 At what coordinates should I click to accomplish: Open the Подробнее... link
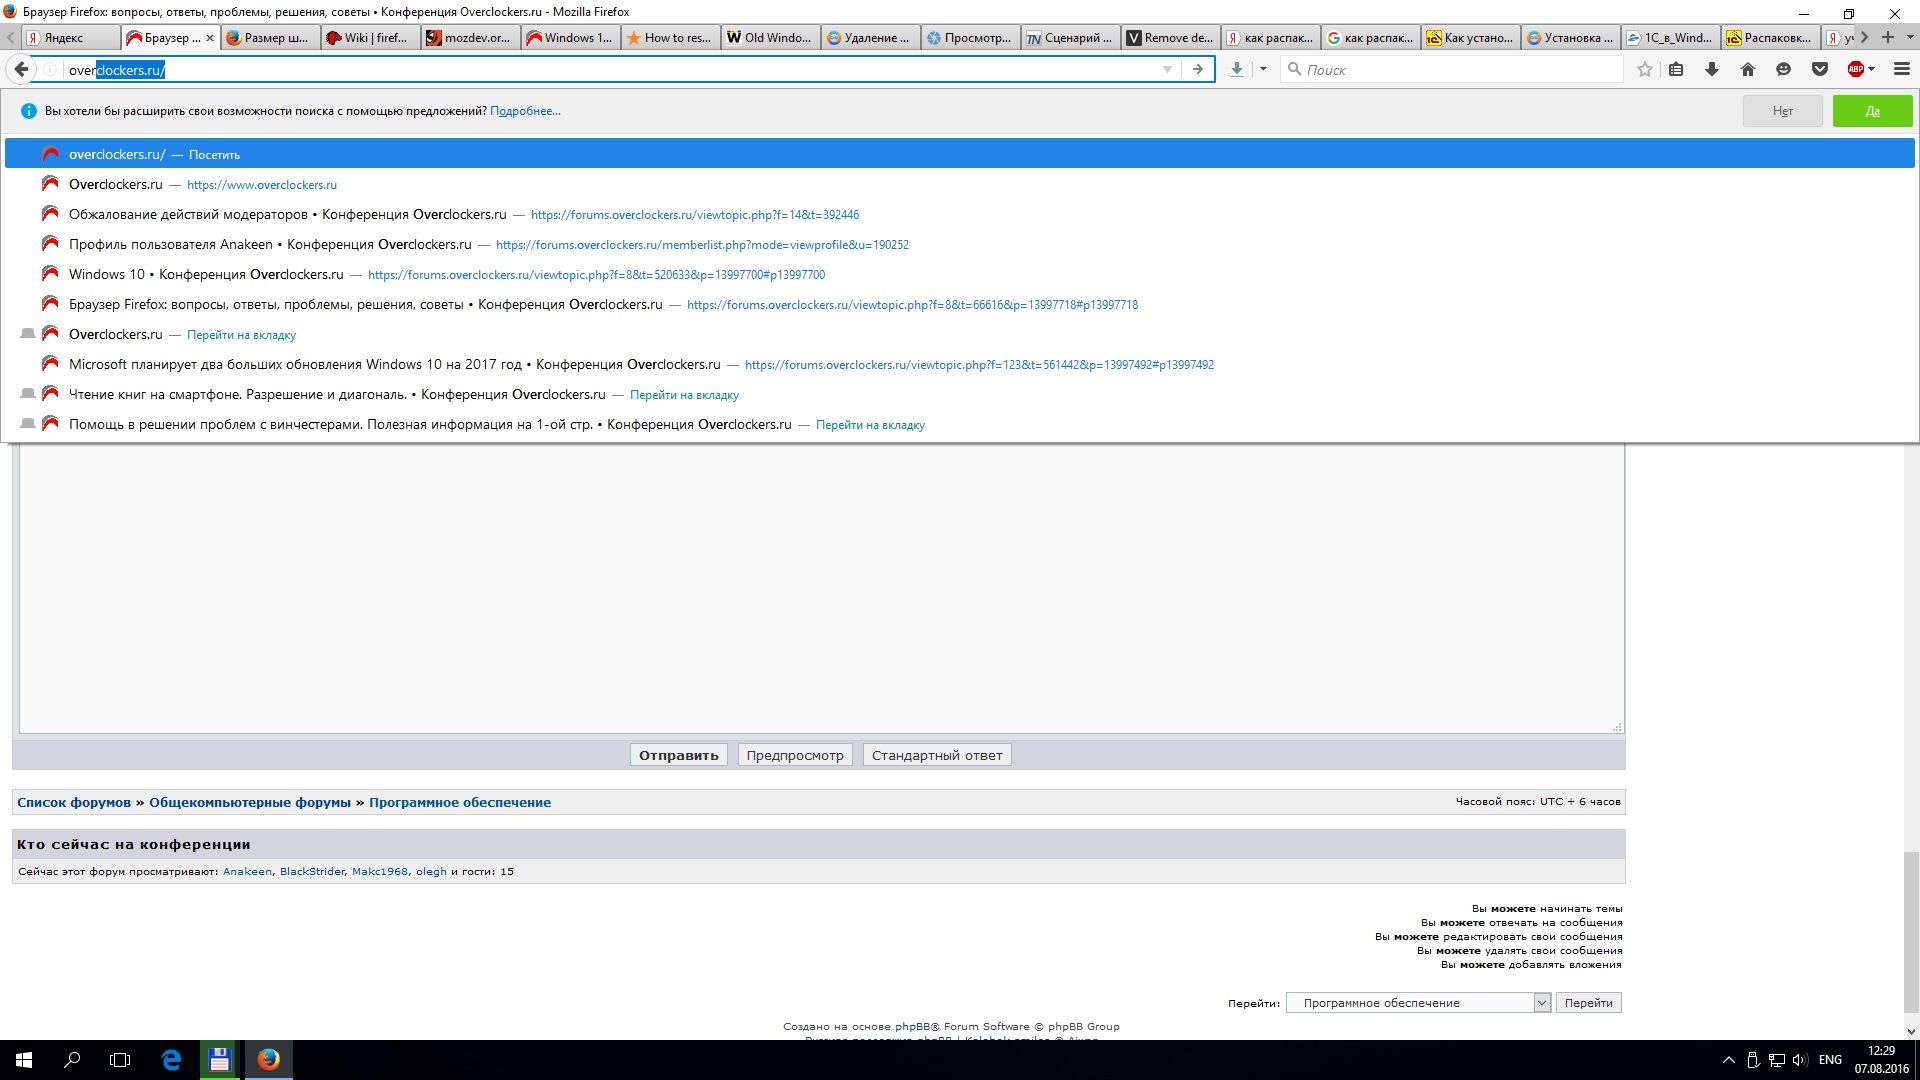[x=525, y=111]
